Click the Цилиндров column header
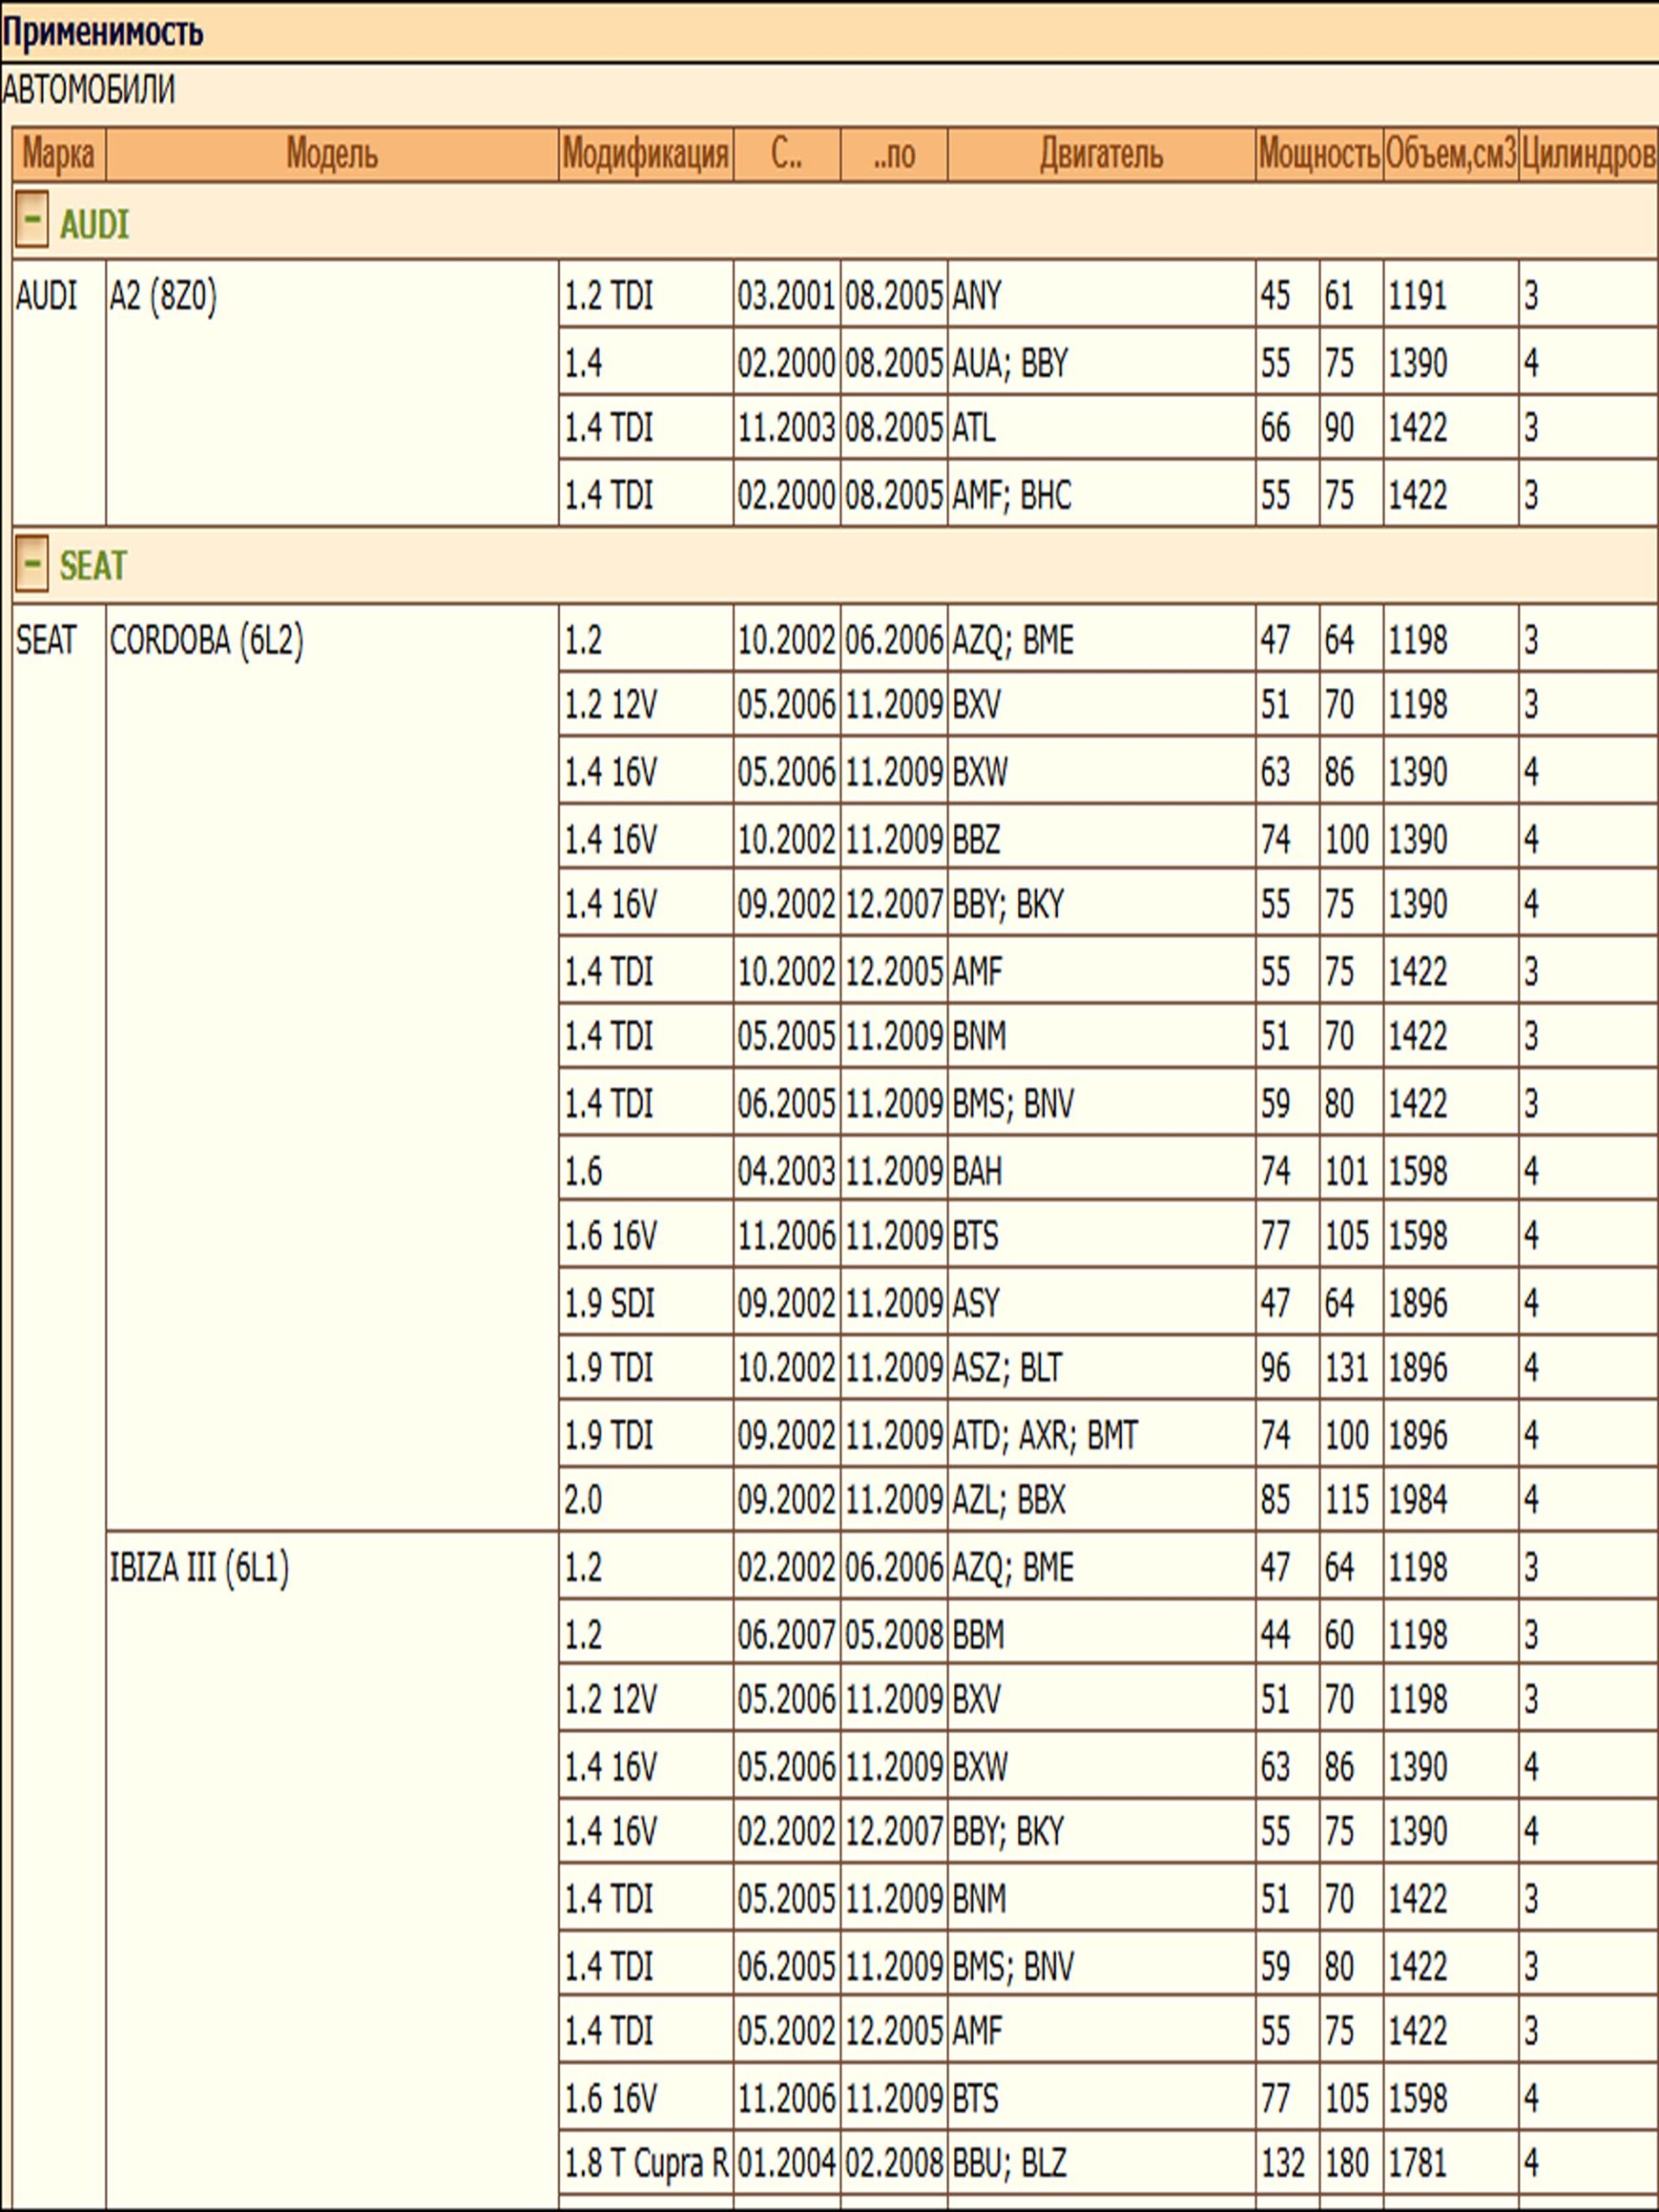Image resolution: width=1659 pixels, height=2212 pixels. click(x=1588, y=155)
